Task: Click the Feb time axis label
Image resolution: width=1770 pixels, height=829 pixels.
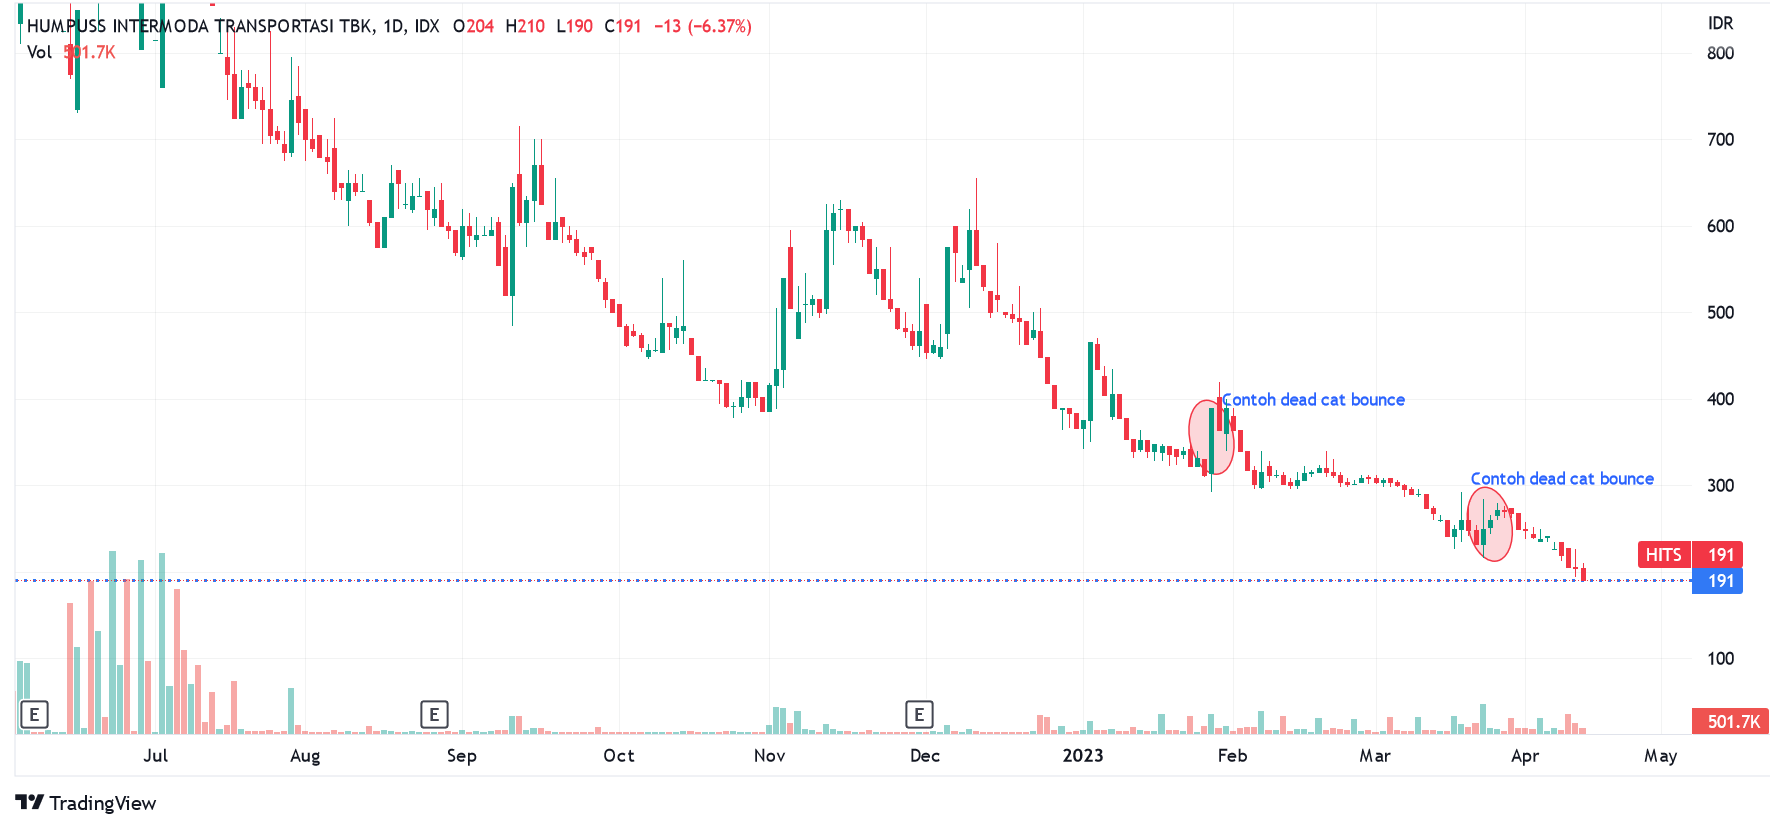Action: point(1232,756)
